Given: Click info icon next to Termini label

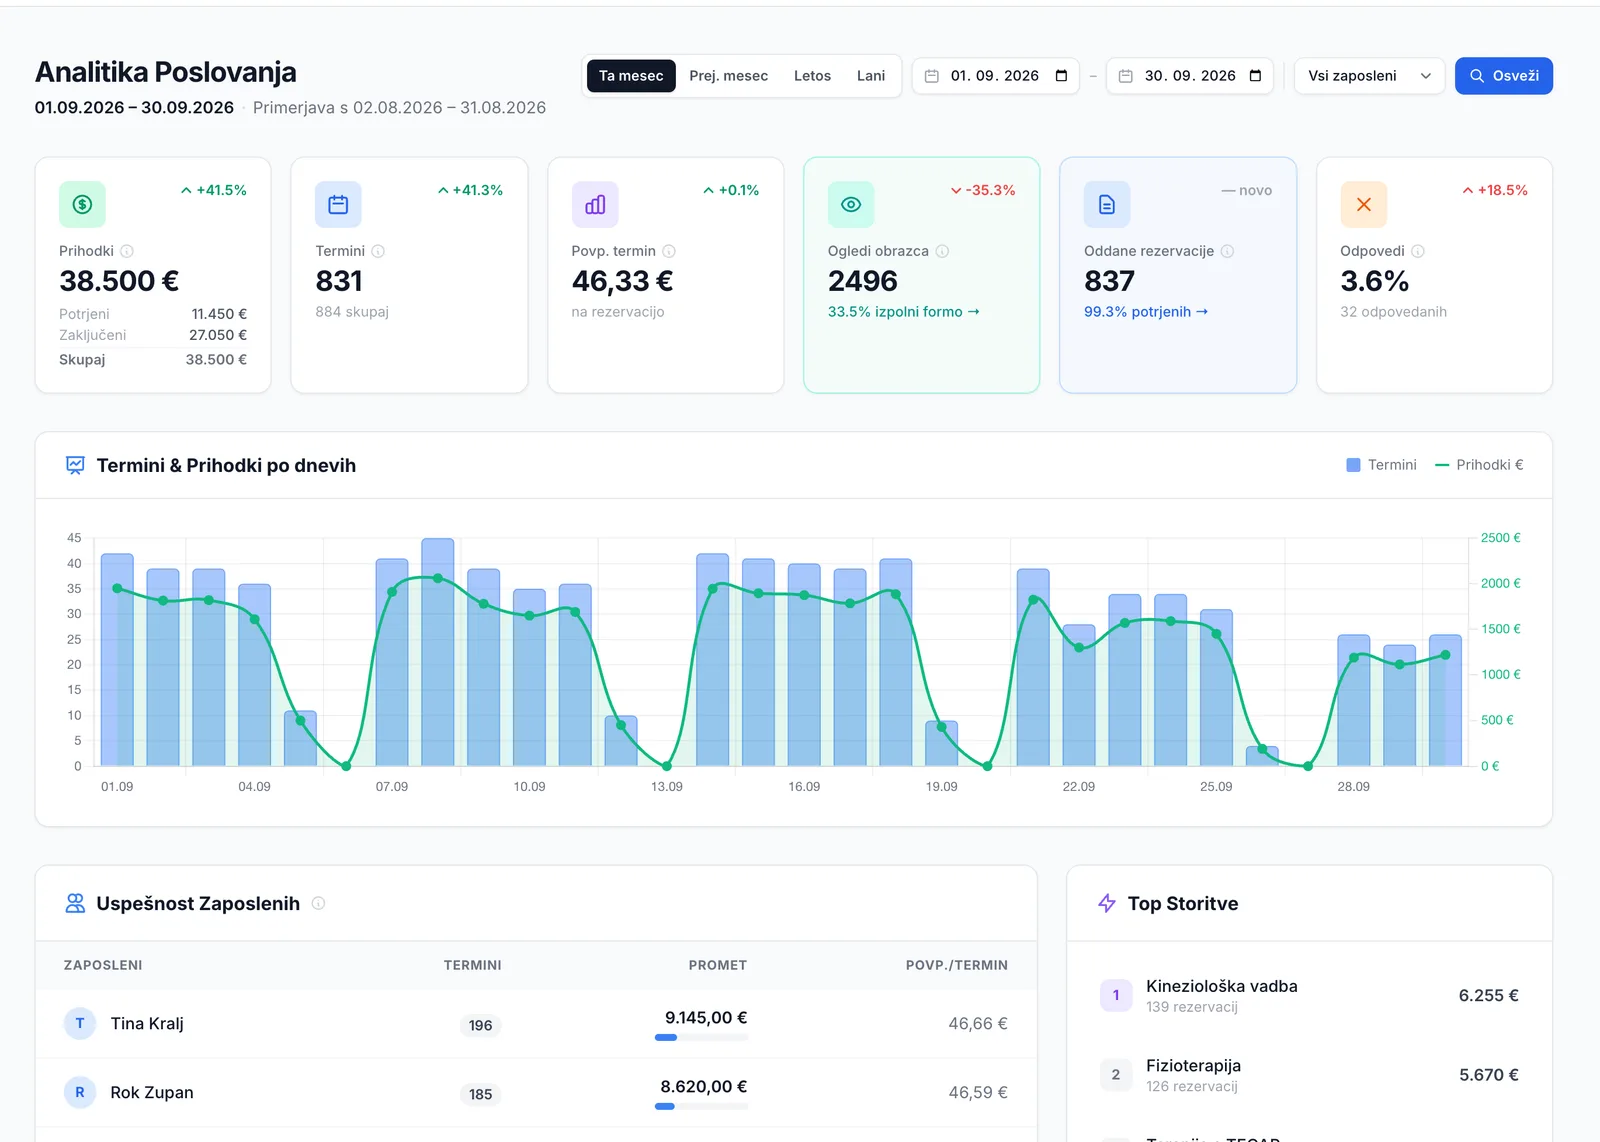Looking at the screenshot, I should (378, 251).
